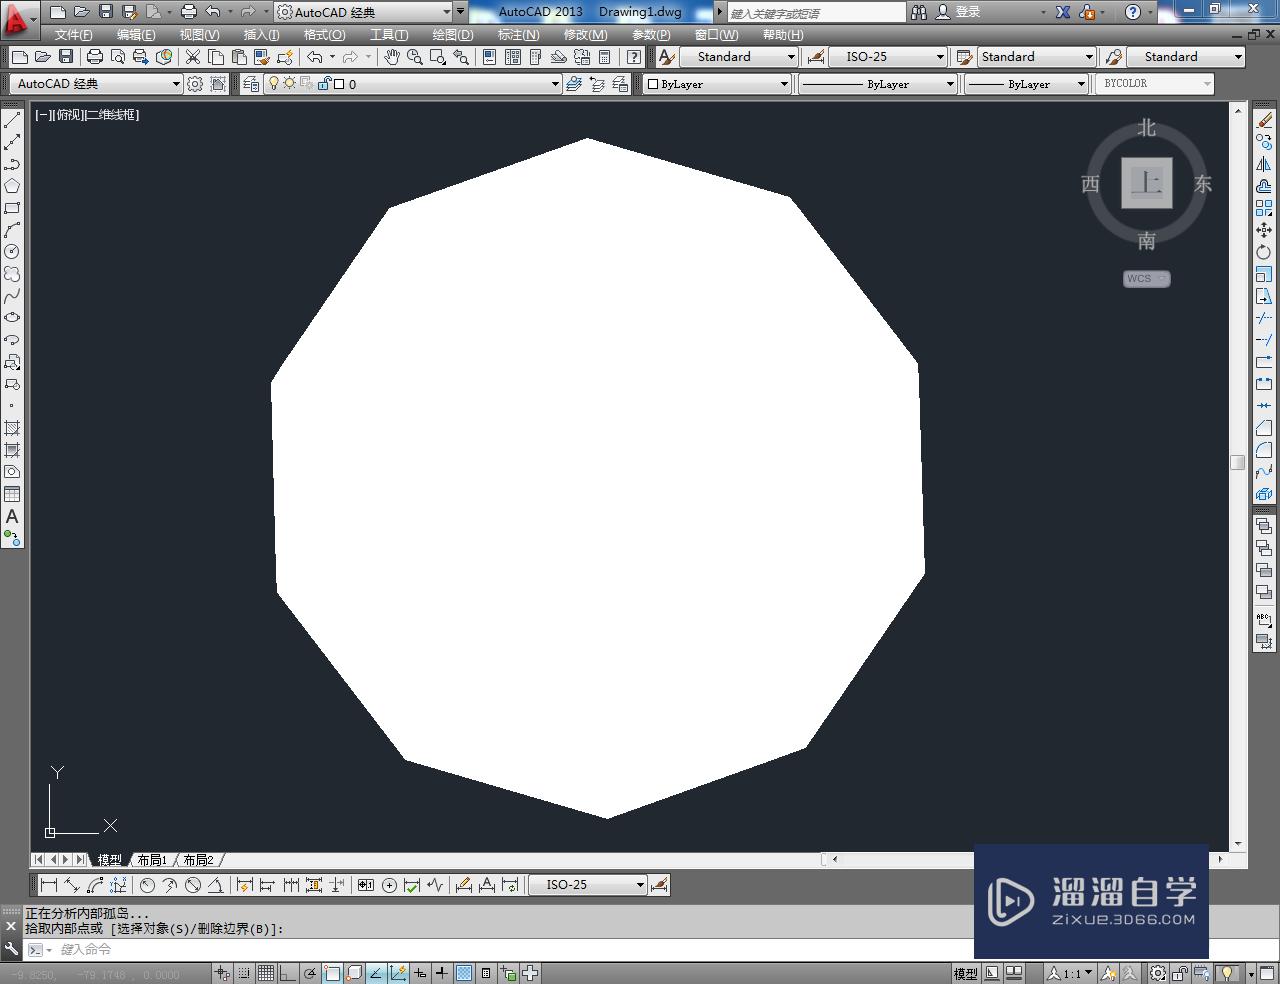Toggle Lineweight display in the status bar
Image resolution: width=1280 pixels, height=984 pixels.
pos(442,973)
